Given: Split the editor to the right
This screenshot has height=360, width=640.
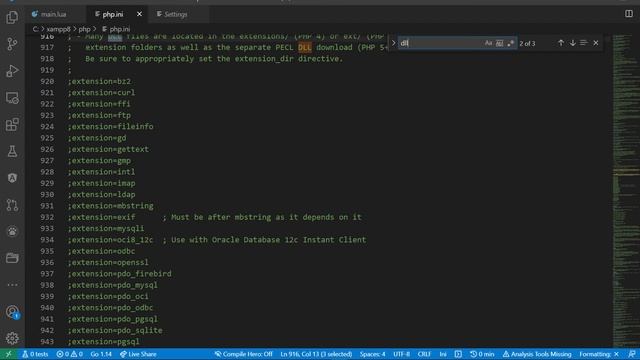Looking at the screenshot, I should [629, 14].
